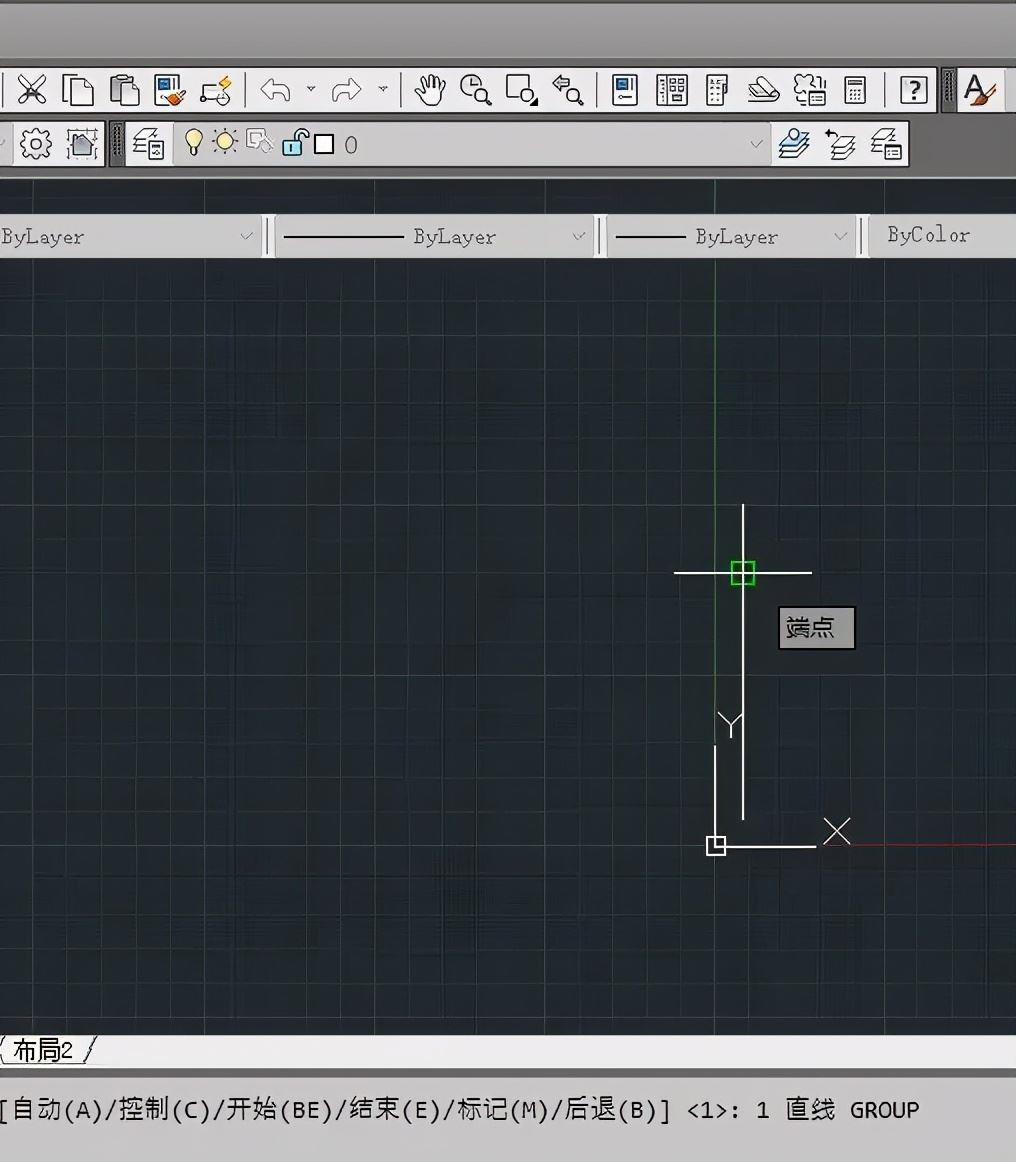1016x1162 pixels.
Task: Open the DesignCenter icon
Action: [x=672, y=90]
